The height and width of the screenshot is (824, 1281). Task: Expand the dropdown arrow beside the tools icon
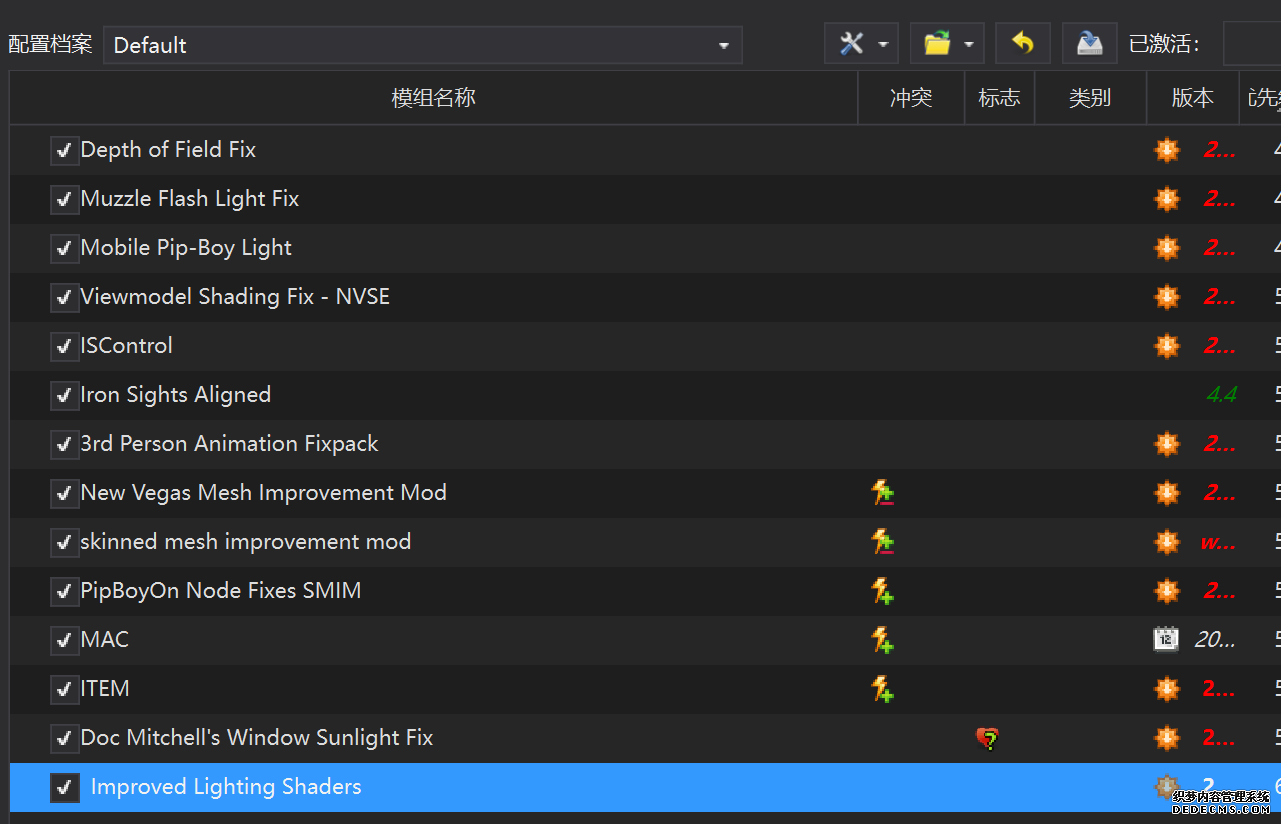pos(883,45)
